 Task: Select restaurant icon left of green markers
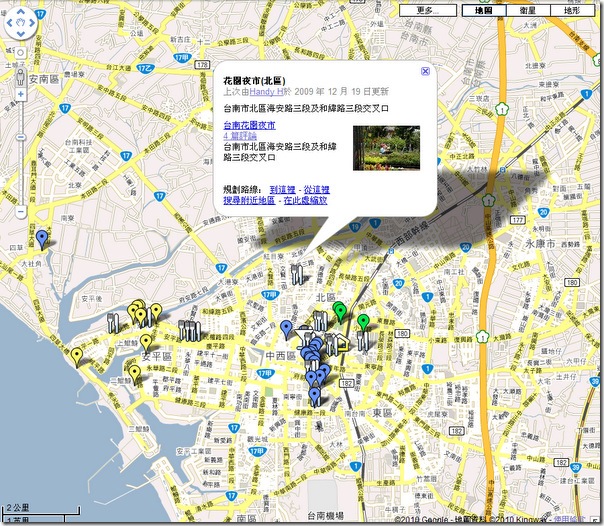(320, 320)
